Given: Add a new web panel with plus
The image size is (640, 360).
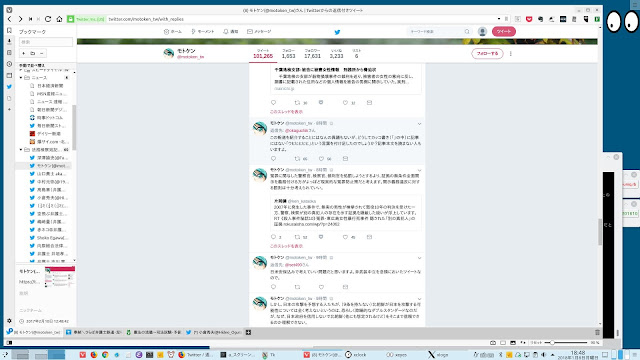Looking at the screenshot, I should click(x=9, y=109).
